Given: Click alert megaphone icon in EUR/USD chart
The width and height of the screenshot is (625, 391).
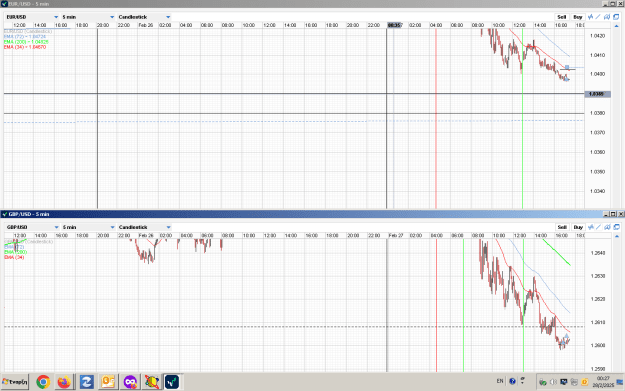Looking at the screenshot, I should click(x=607, y=17).
